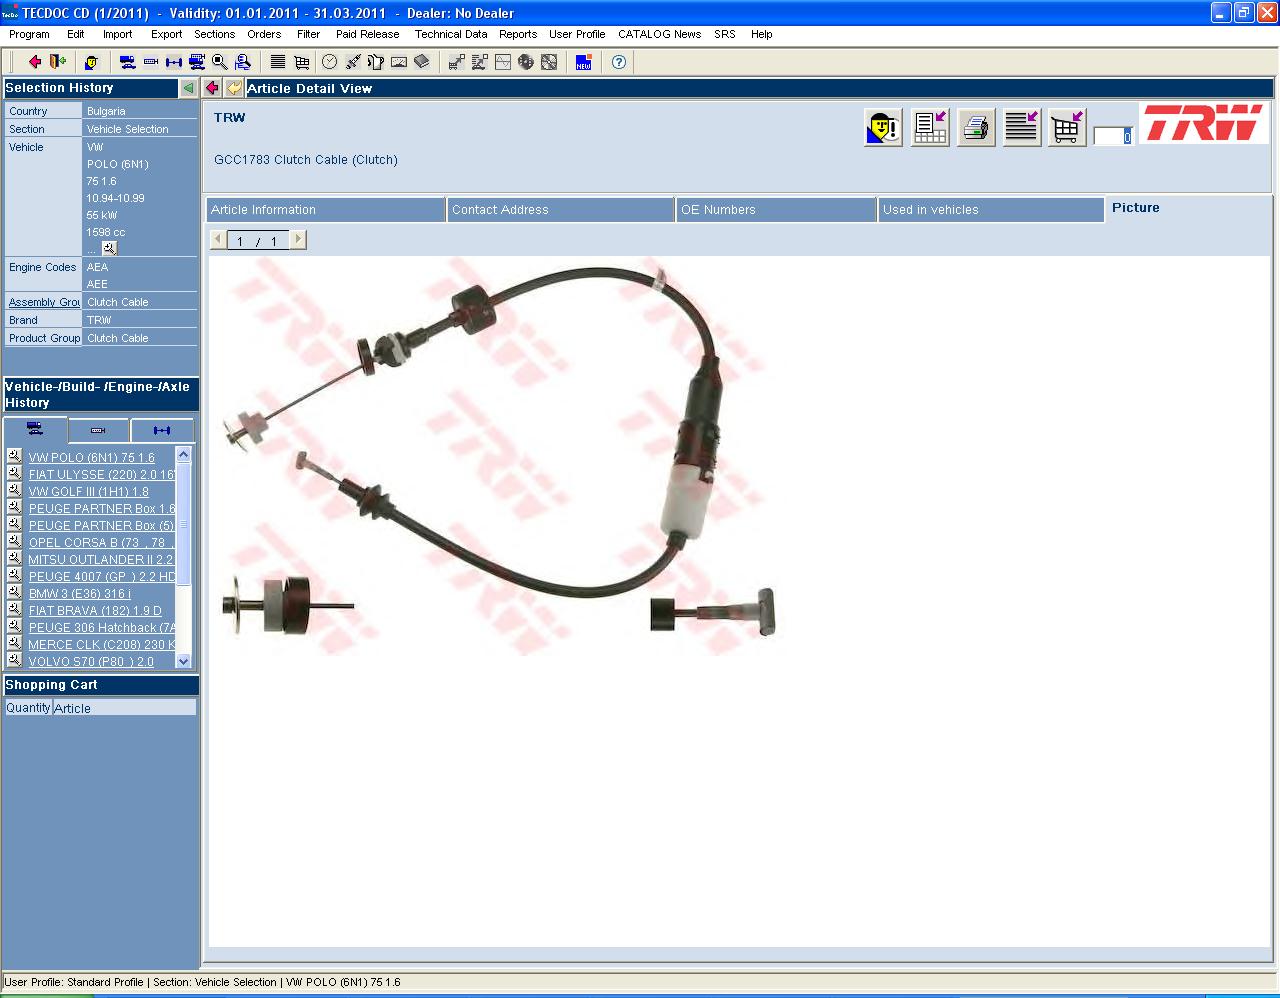Click the magnifying glass search toolbar icon
The height and width of the screenshot is (998, 1280).
(220, 62)
